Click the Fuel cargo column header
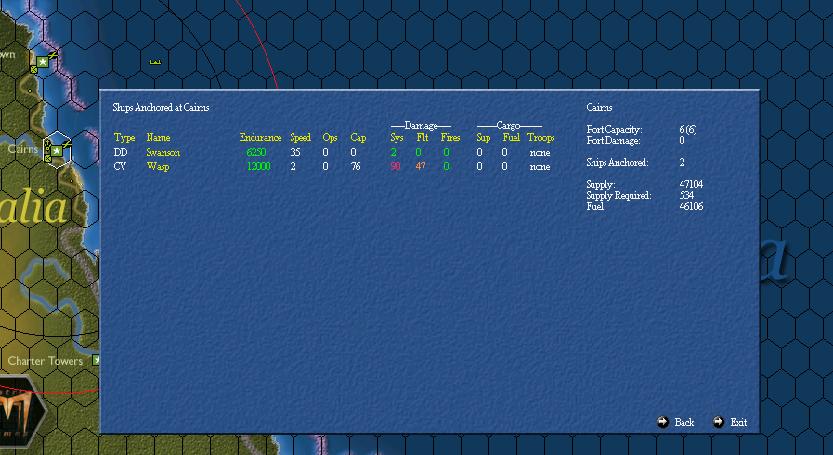The width and height of the screenshot is (833, 455). [511, 138]
